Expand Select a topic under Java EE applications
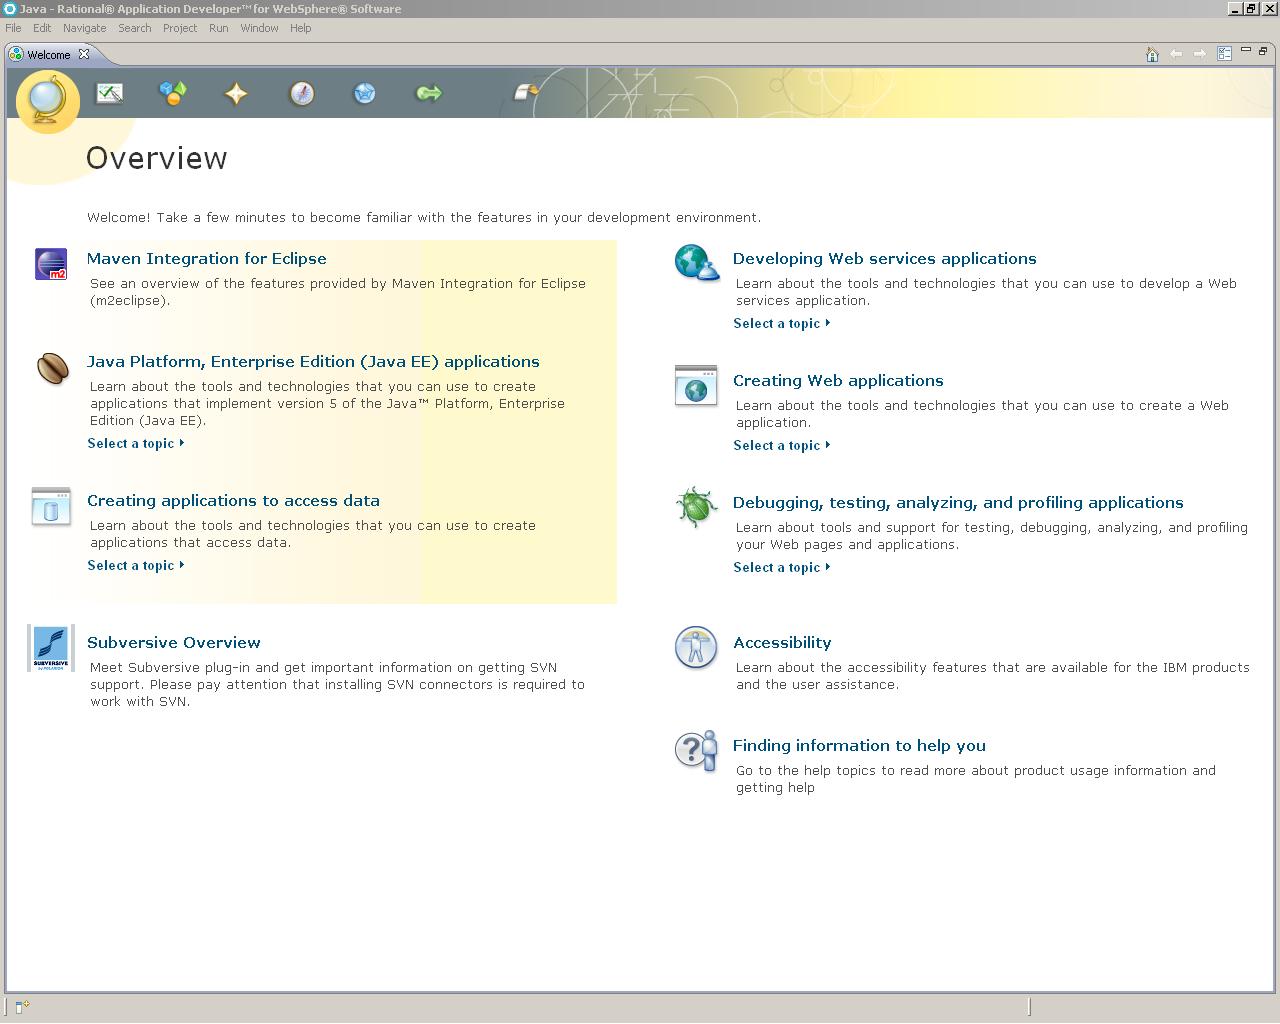The image size is (1280, 1024). click(x=136, y=443)
